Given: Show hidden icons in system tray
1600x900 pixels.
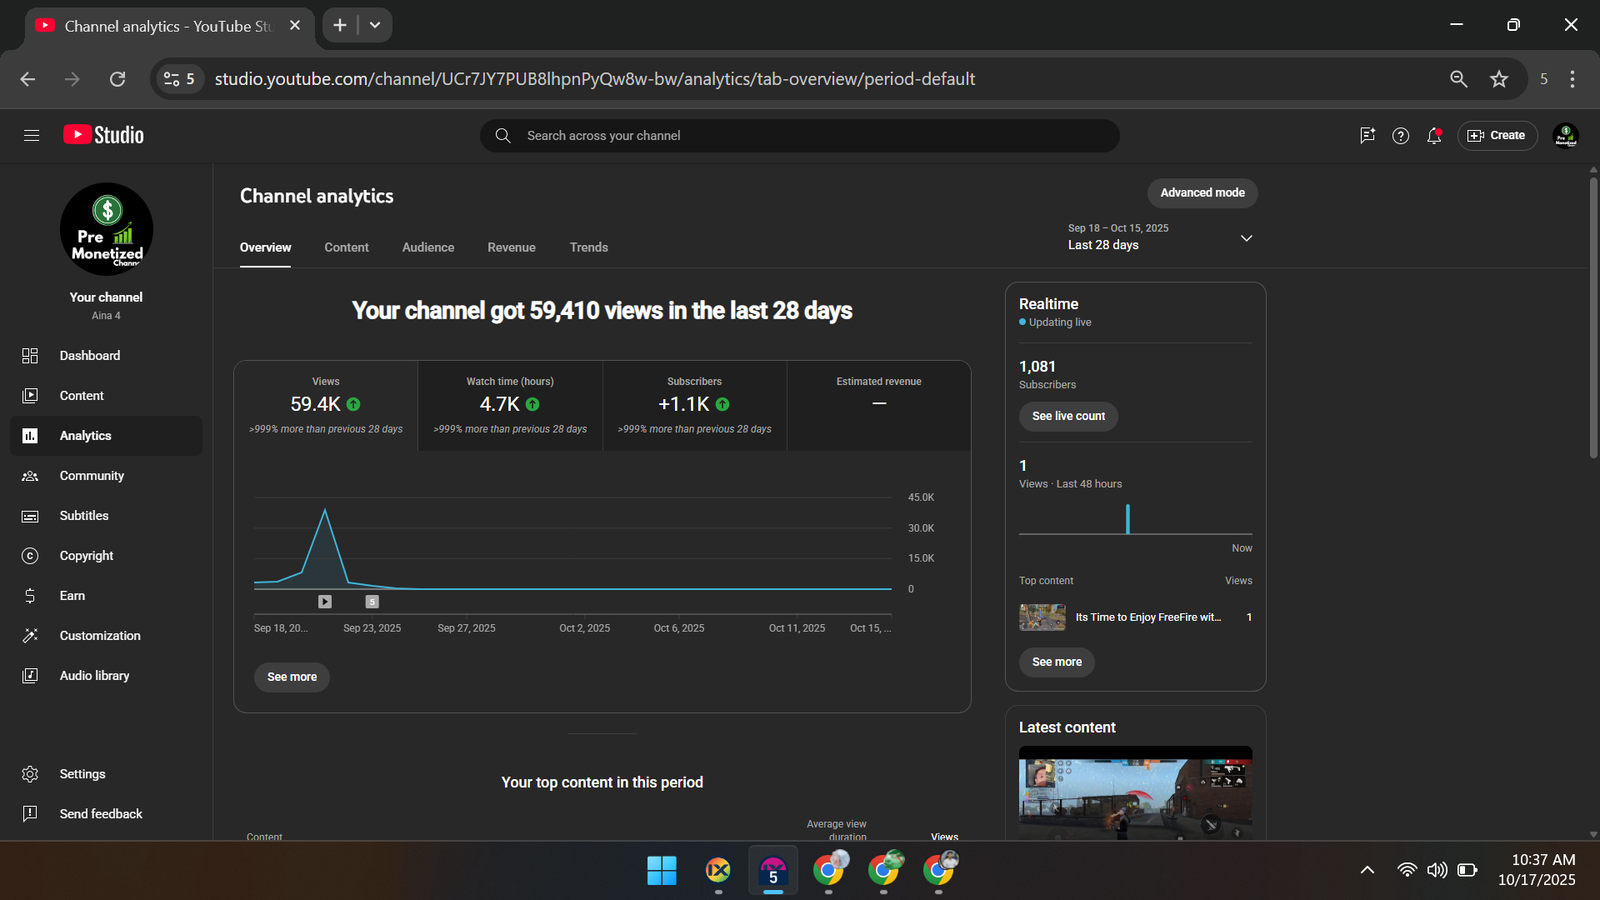Looking at the screenshot, I should (1367, 870).
